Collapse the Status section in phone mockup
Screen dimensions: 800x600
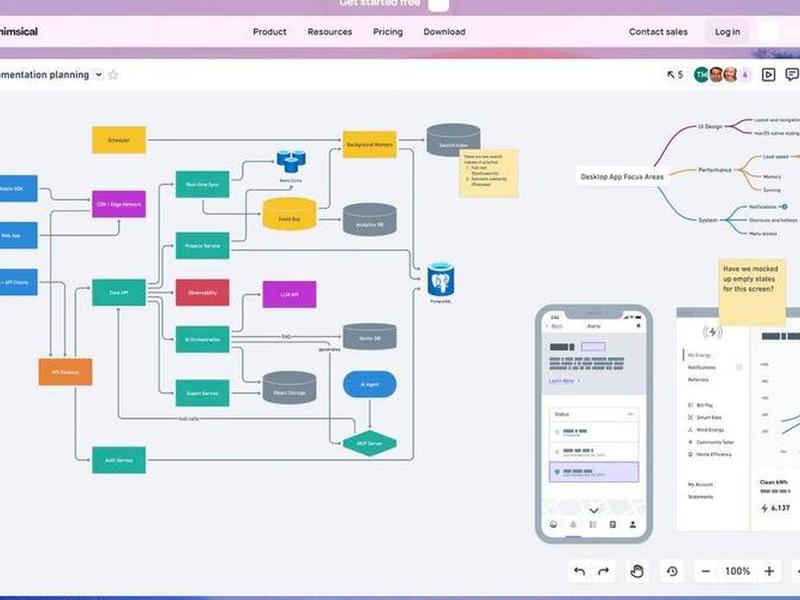click(x=631, y=414)
